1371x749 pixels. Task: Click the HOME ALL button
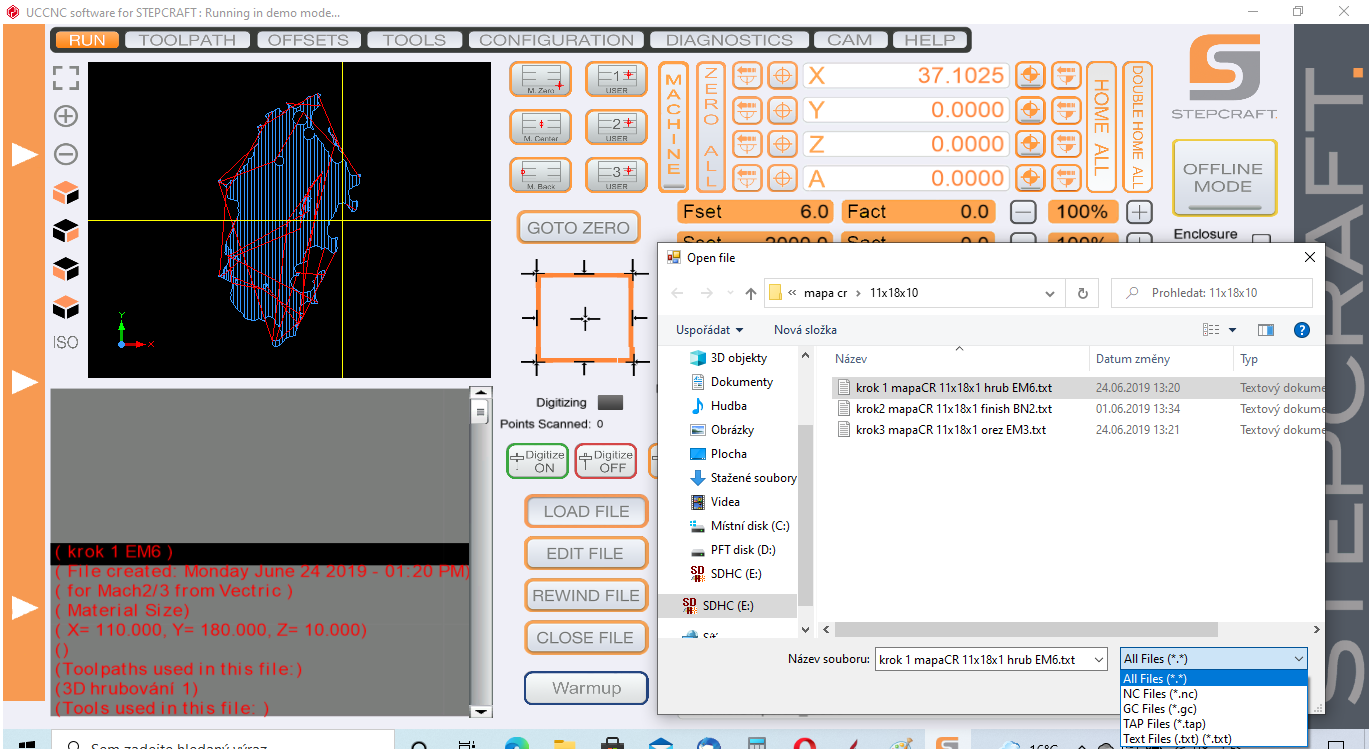(1101, 126)
